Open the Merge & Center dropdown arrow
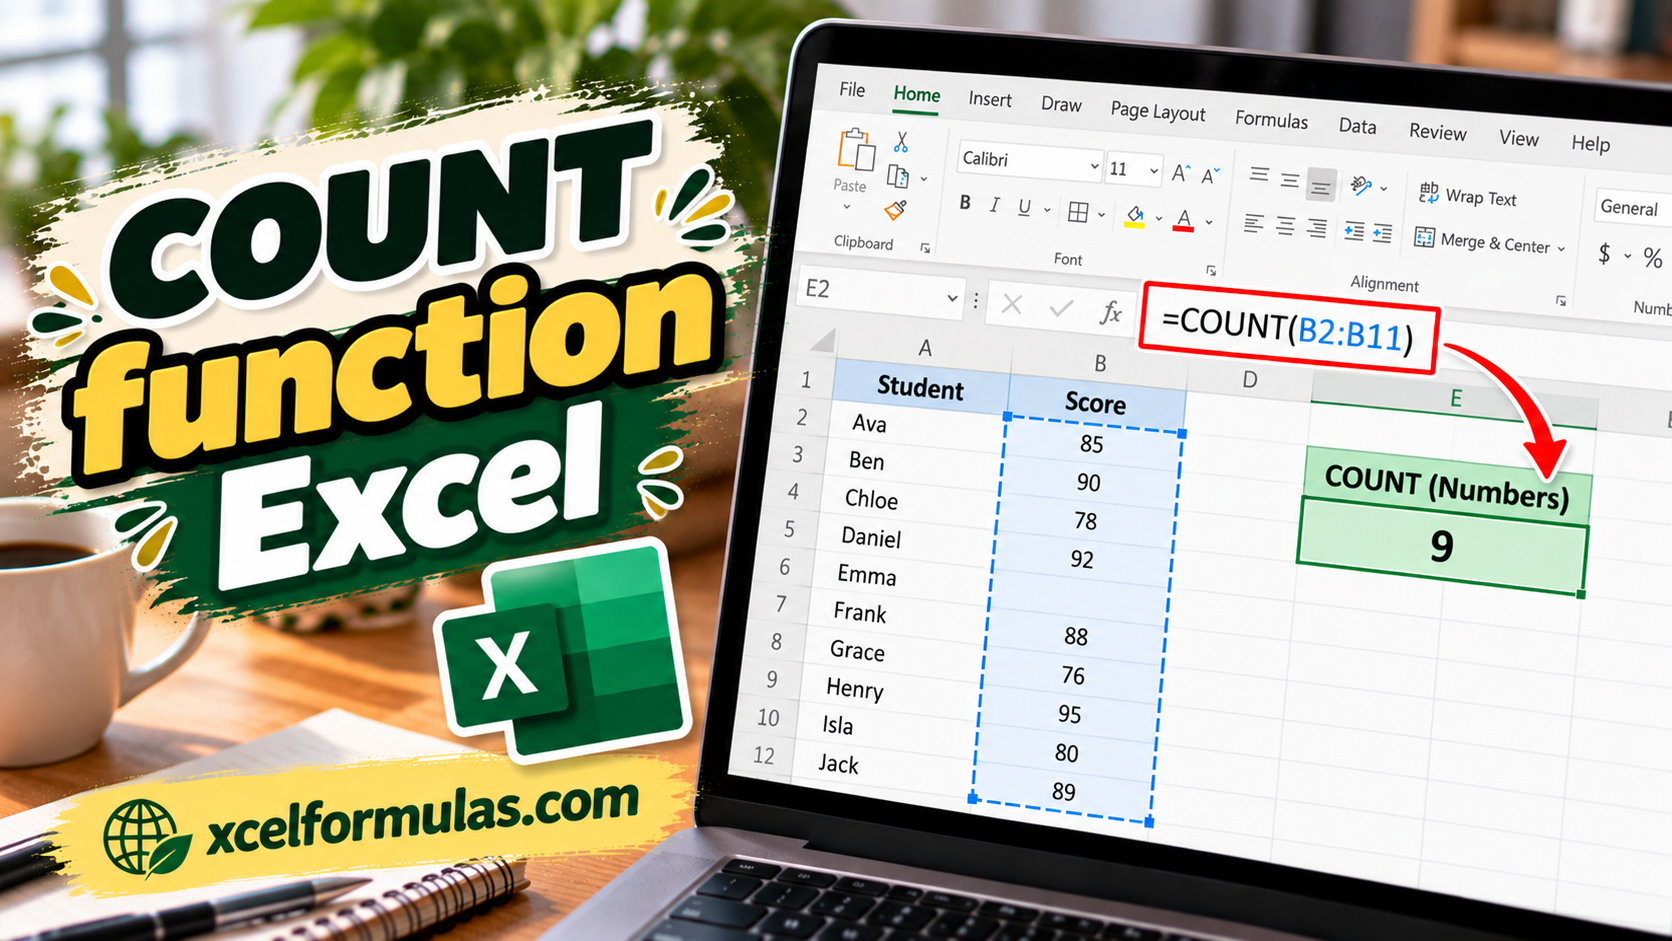The width and height of the screenshot is (1672, 941). (1561, 249)
